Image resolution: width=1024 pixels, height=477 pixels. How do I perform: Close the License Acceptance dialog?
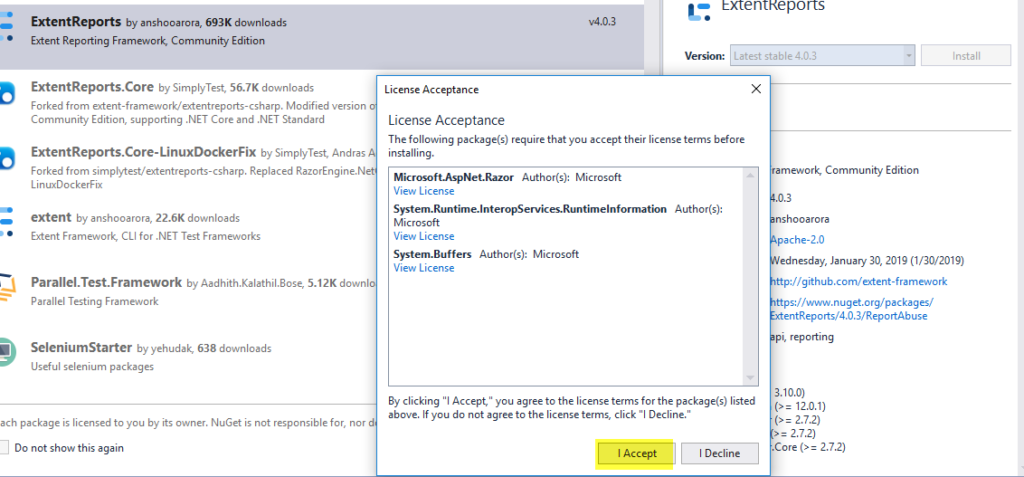(x=756, y=89)
